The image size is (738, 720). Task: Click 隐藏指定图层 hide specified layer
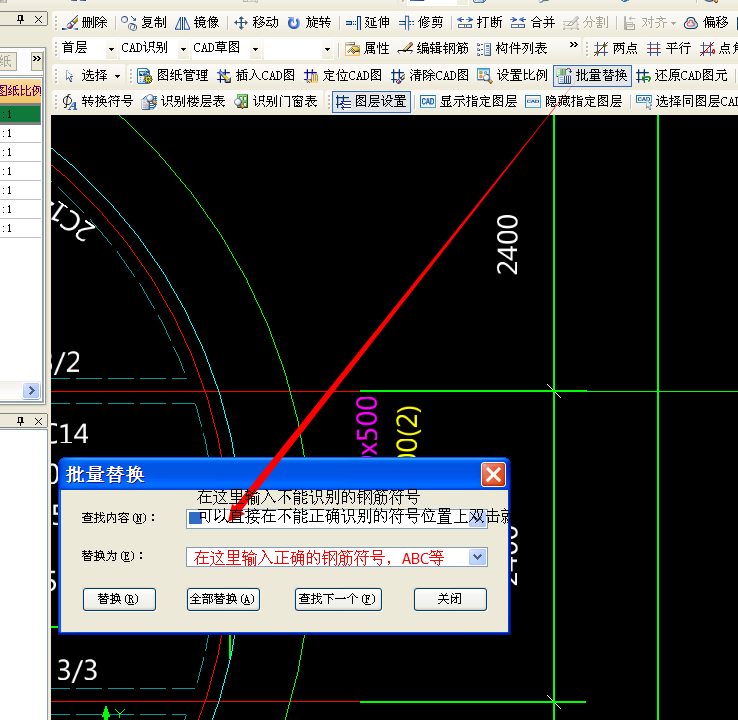(574, 102)
